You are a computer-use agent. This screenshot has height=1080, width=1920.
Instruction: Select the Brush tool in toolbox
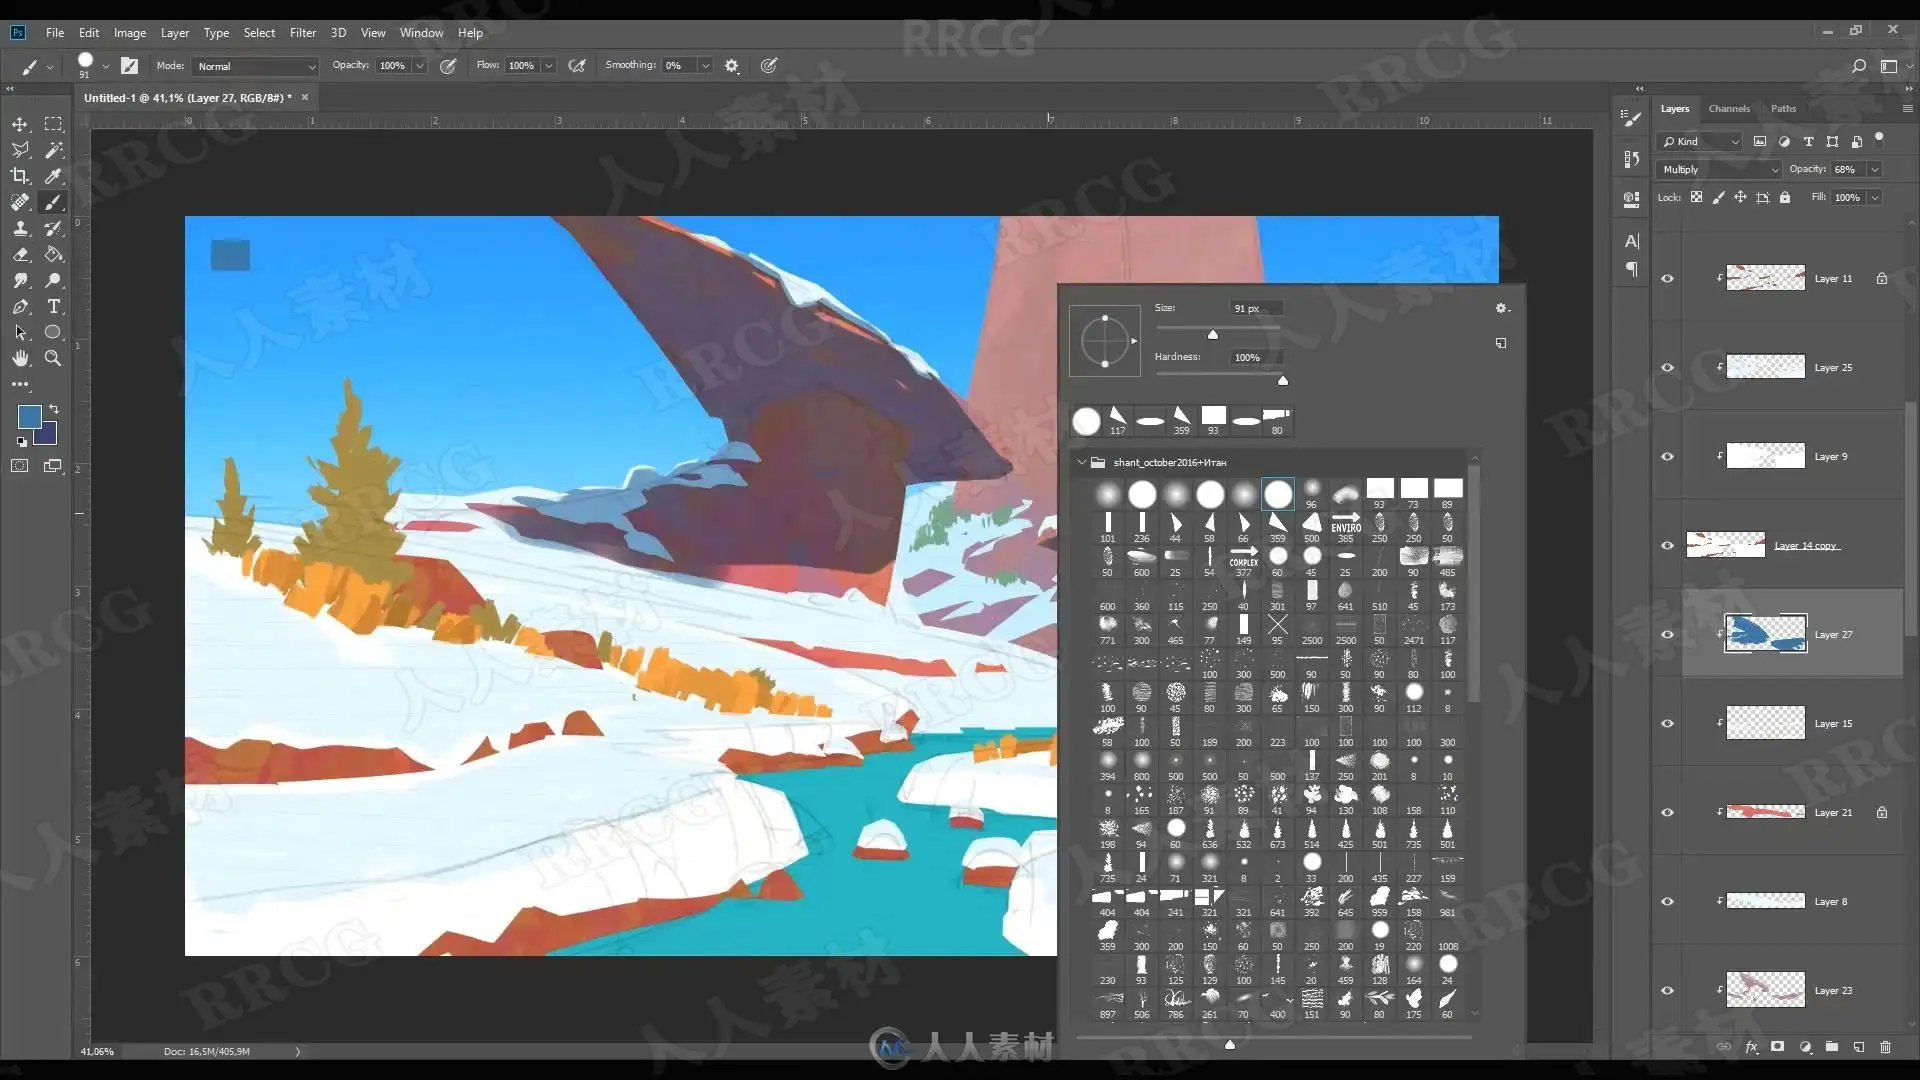(x=53, y=202)
